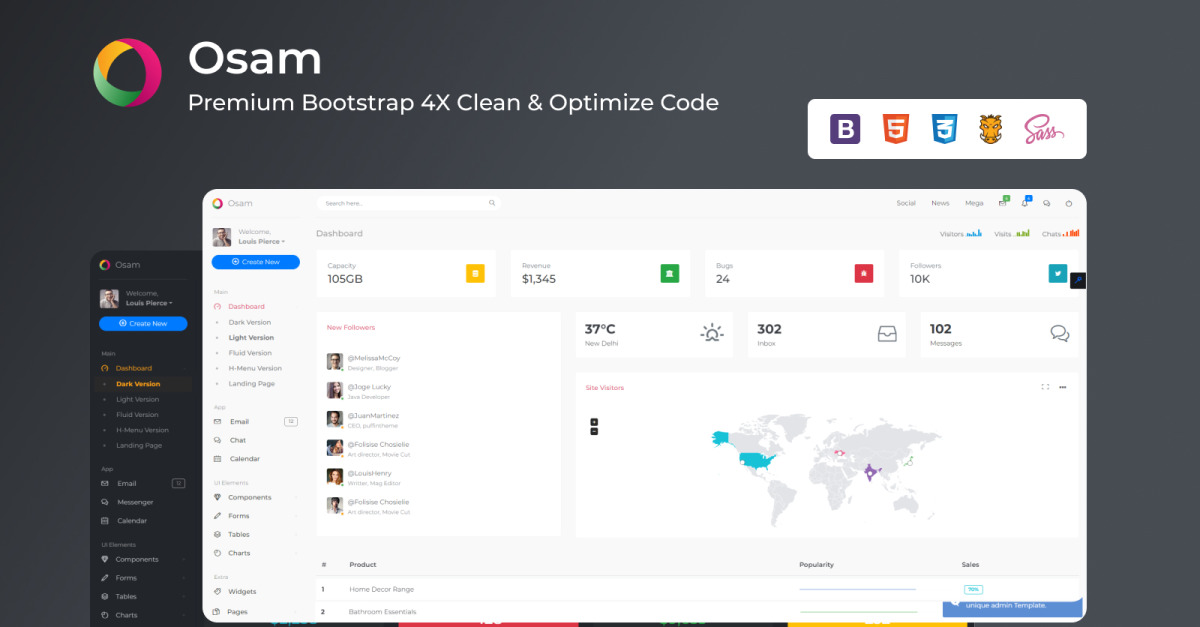Open @MelissaMcCoy follower profile link

click(373, 358)
